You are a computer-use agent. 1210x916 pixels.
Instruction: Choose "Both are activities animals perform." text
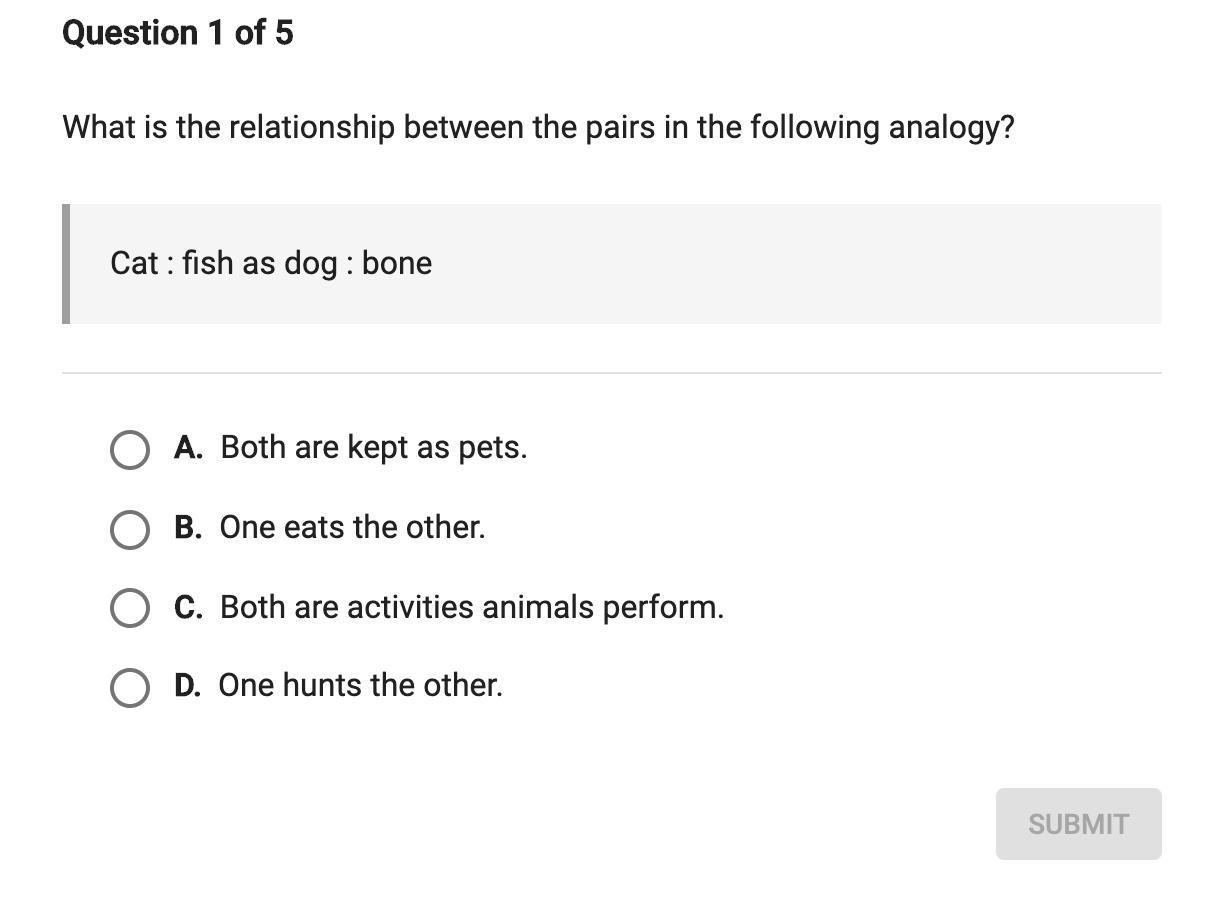pyautogui.click(x=471, y=607)
